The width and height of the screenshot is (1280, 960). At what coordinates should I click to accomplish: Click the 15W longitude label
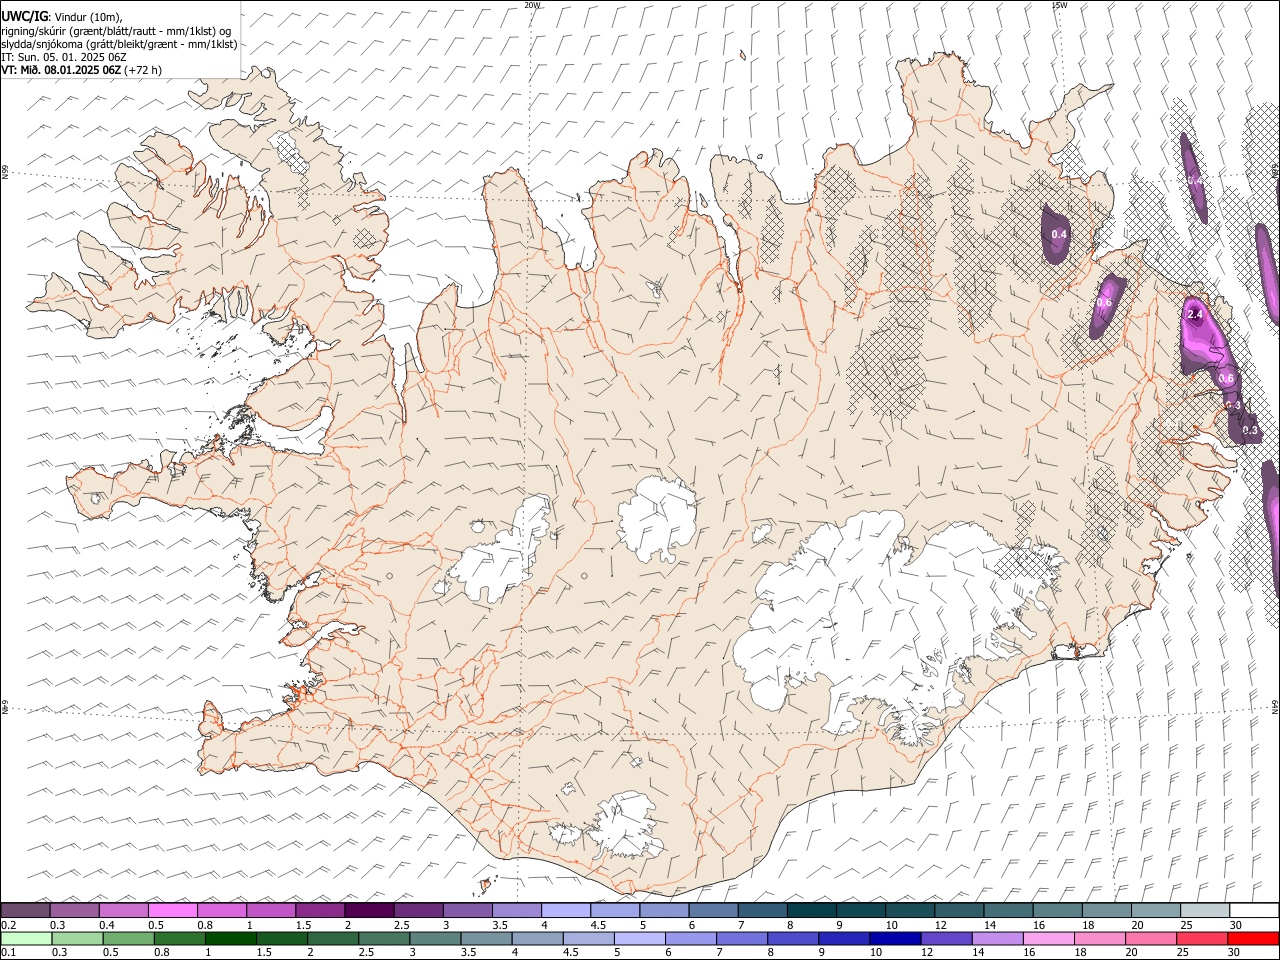click(1058, 5)
